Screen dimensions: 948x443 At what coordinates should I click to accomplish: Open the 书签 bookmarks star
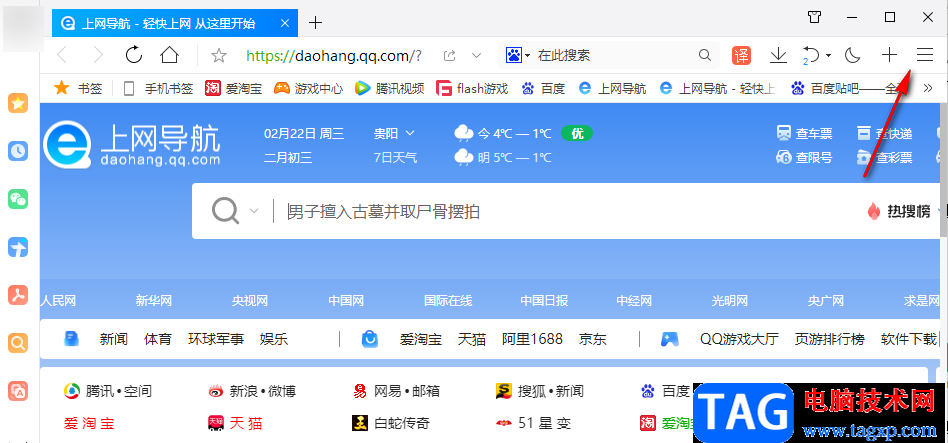pos(80,89)
